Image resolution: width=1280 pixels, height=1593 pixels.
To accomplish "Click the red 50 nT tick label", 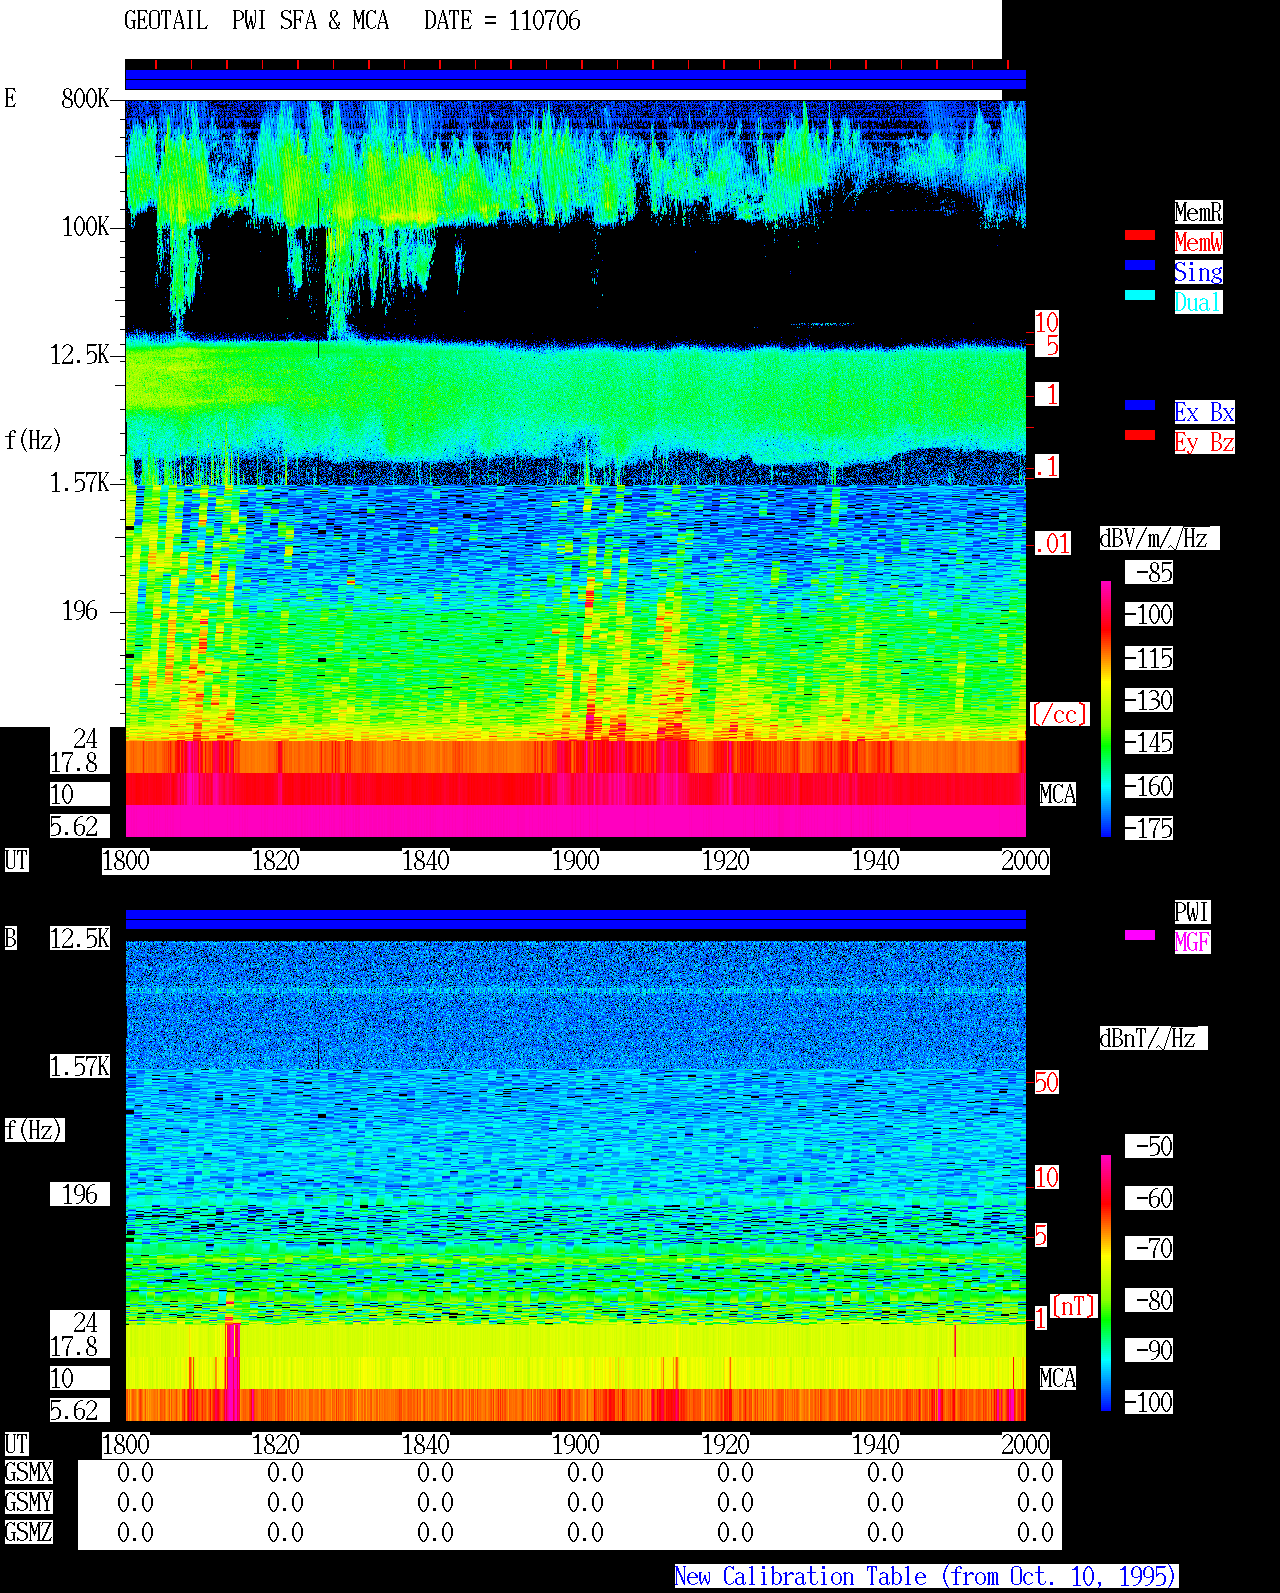I will [x=1046, y=1082].
